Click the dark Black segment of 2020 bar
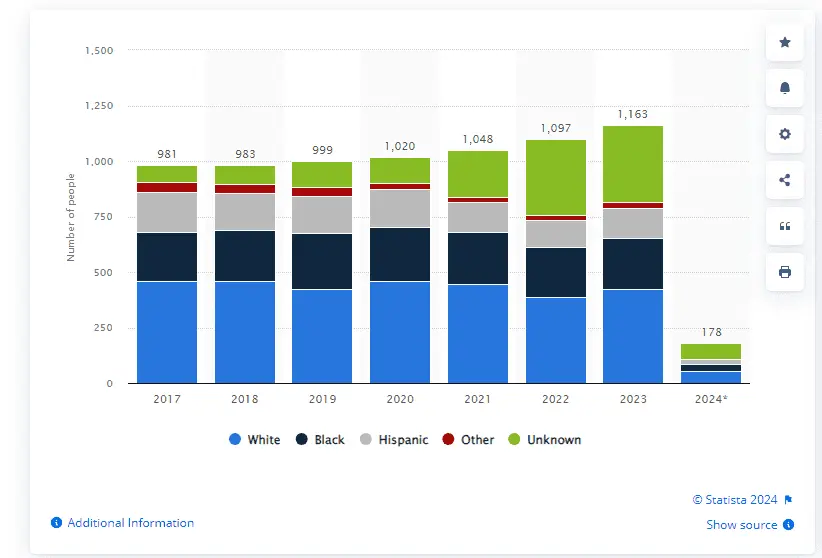The width and height of the screenshot is (822, 558). [400, 254]
